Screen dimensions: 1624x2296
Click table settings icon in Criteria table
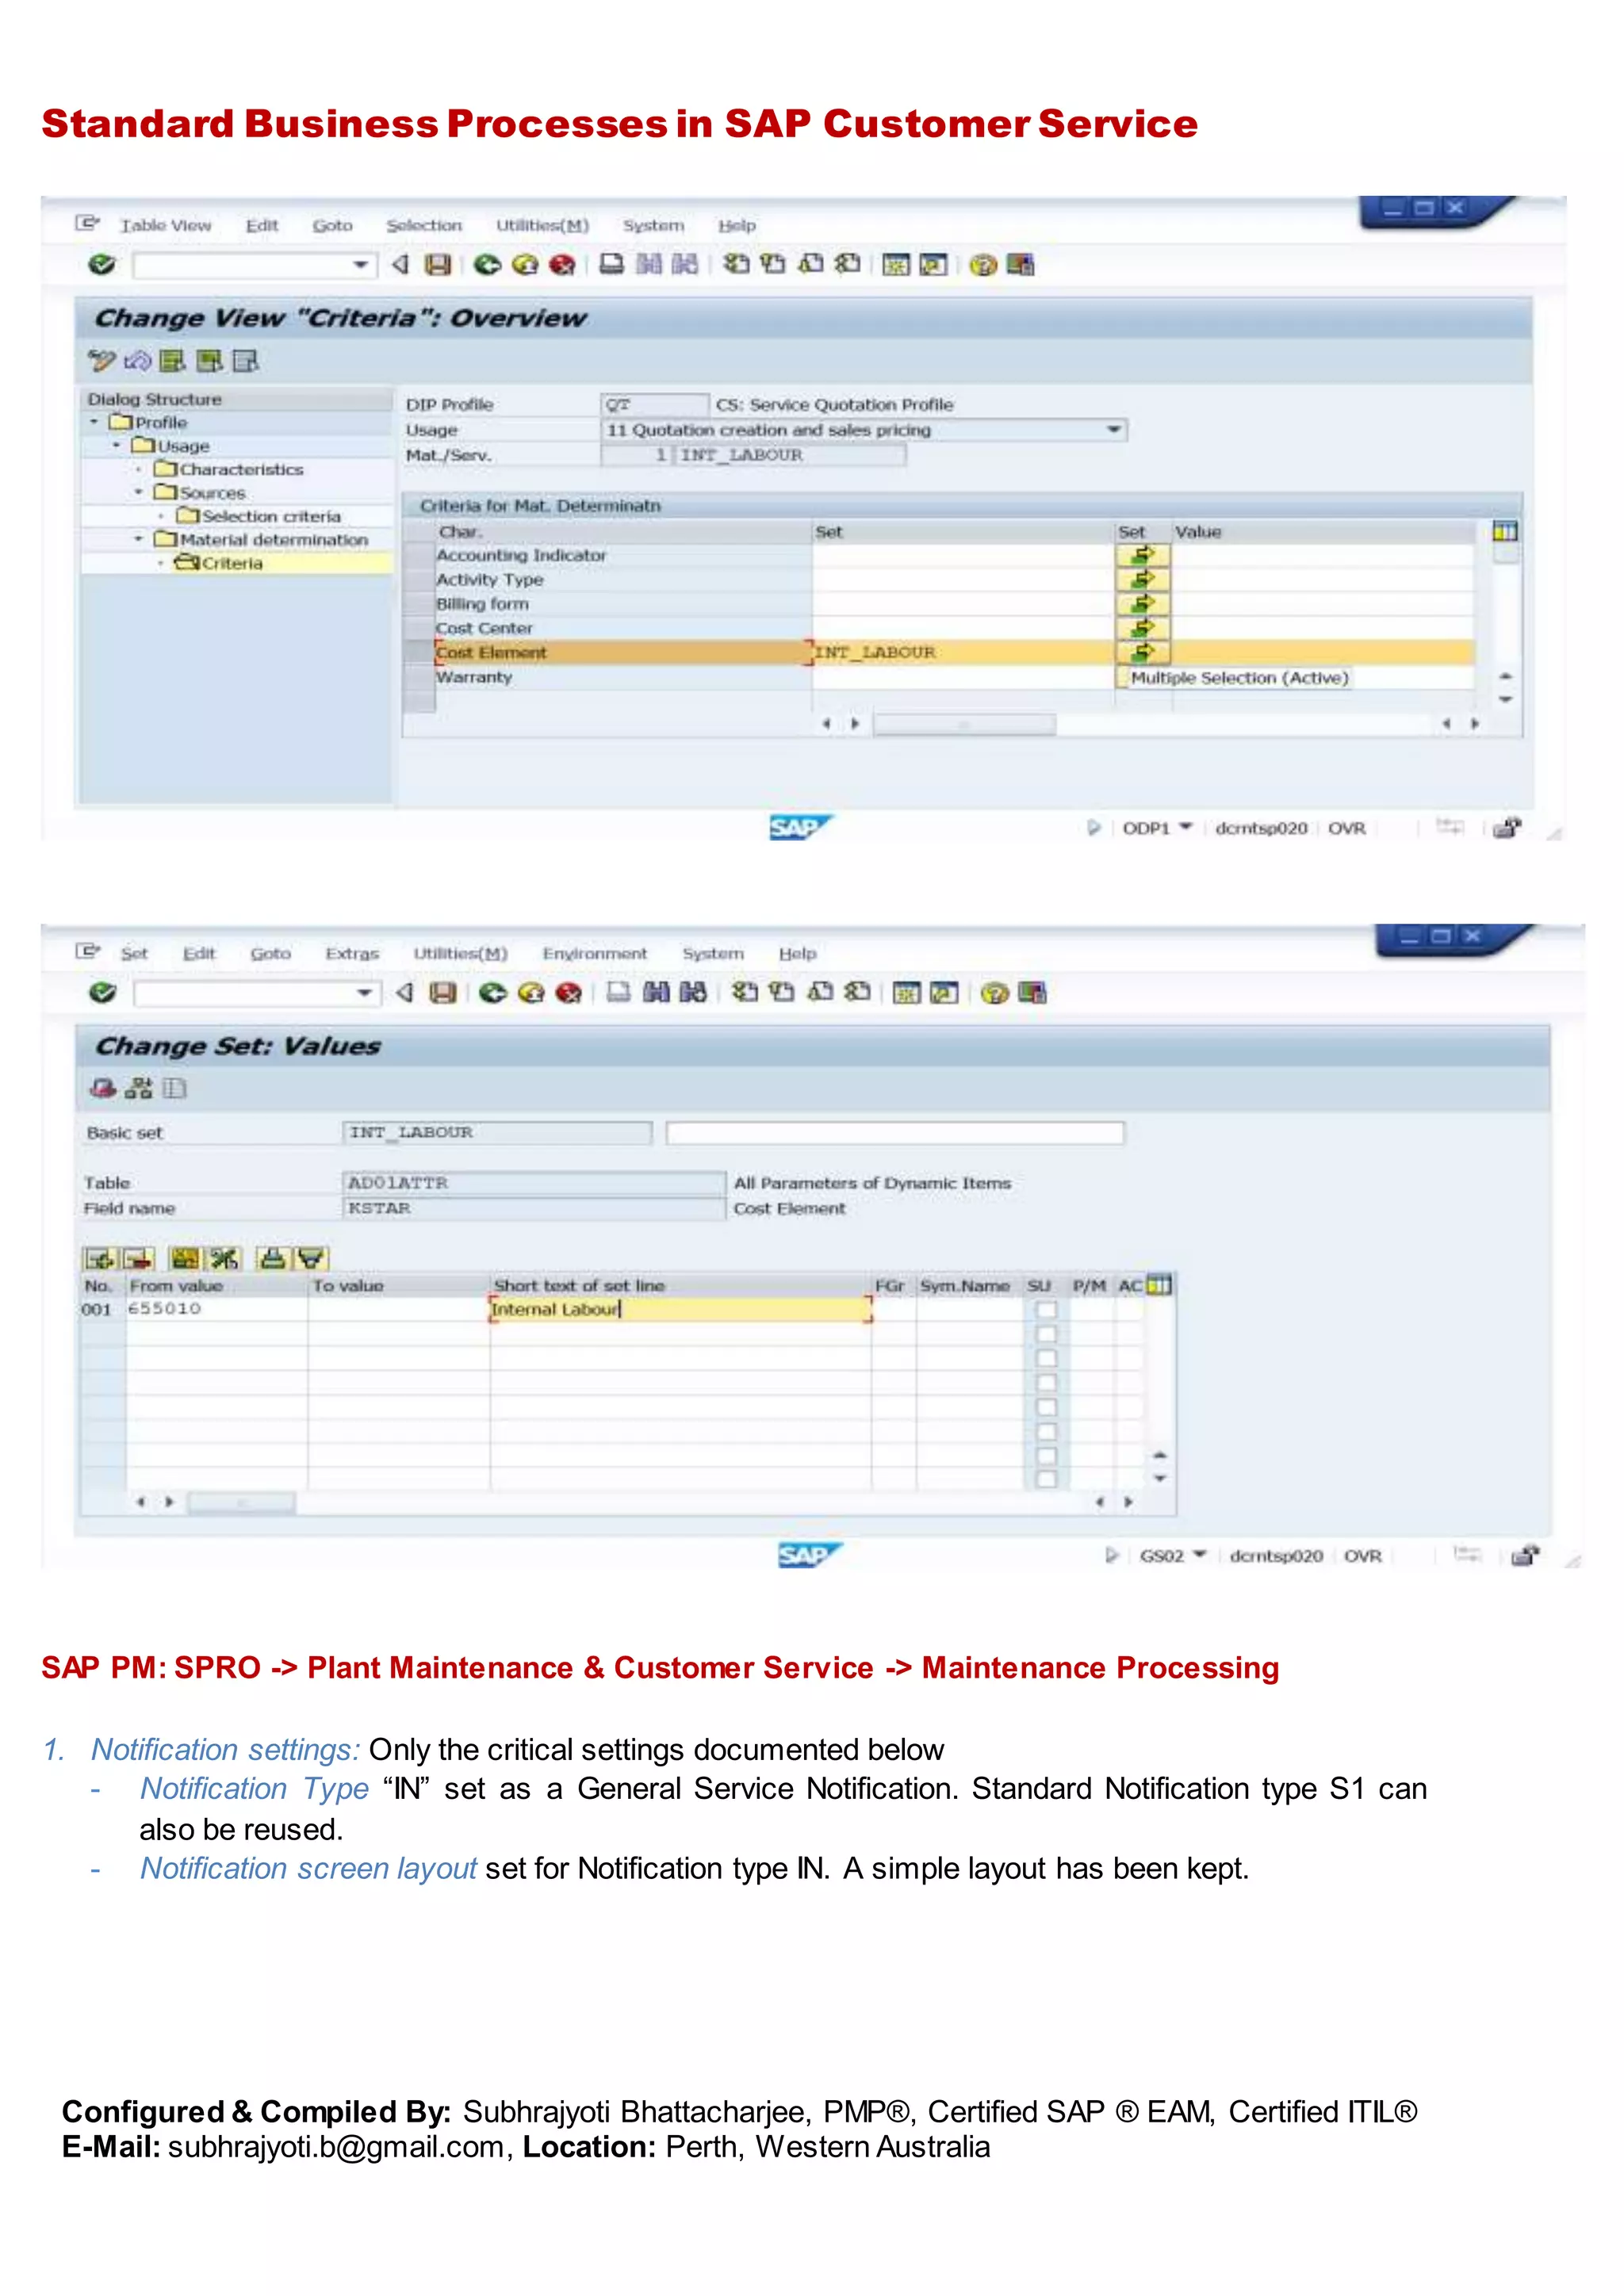click(x=1504, y=531)
